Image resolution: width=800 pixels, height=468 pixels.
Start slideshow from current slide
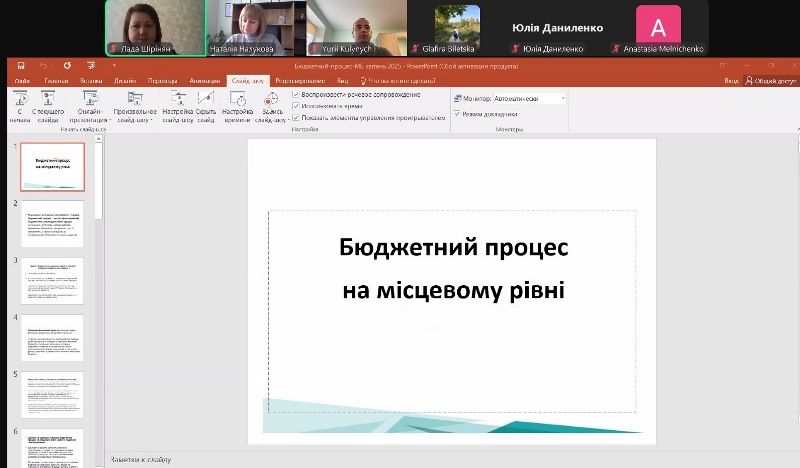tap(47, 100)
